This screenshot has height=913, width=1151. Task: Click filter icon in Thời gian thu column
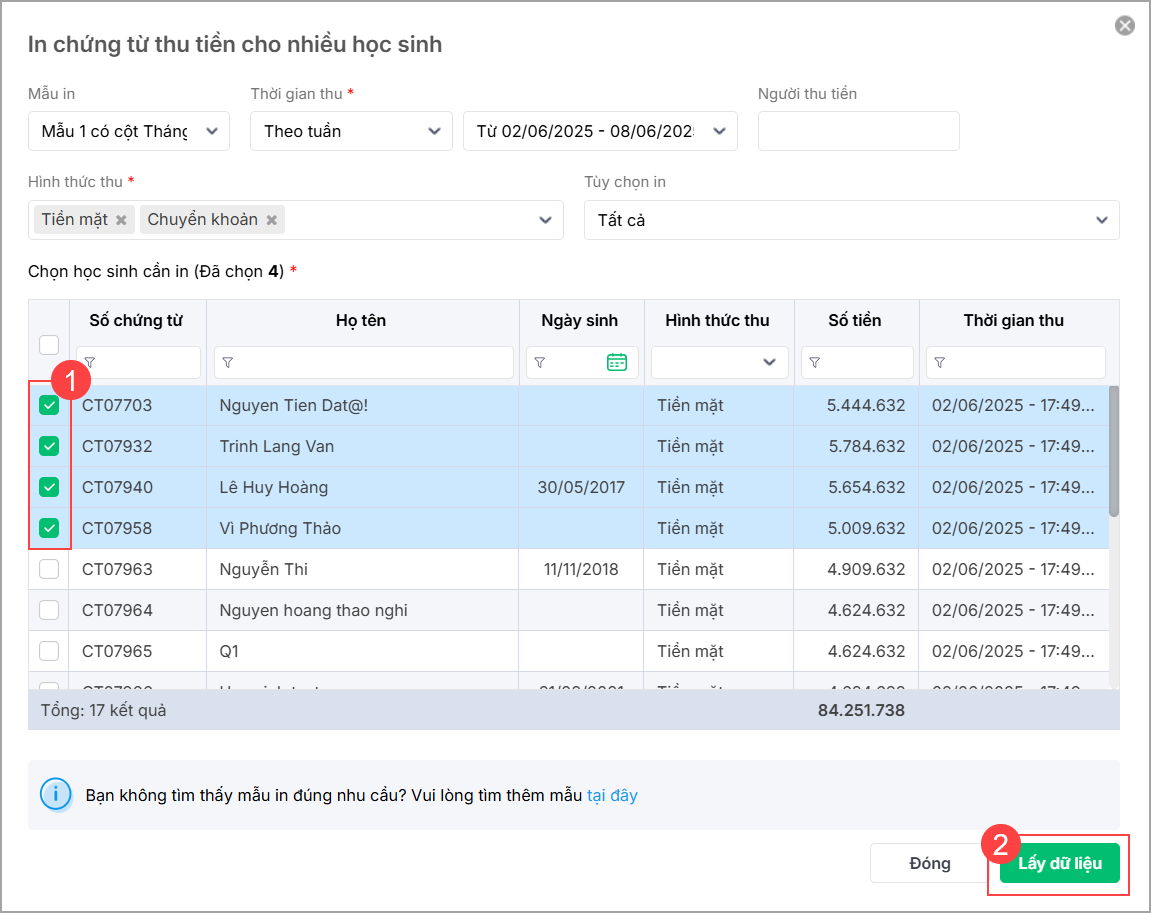tap(939, 363)
